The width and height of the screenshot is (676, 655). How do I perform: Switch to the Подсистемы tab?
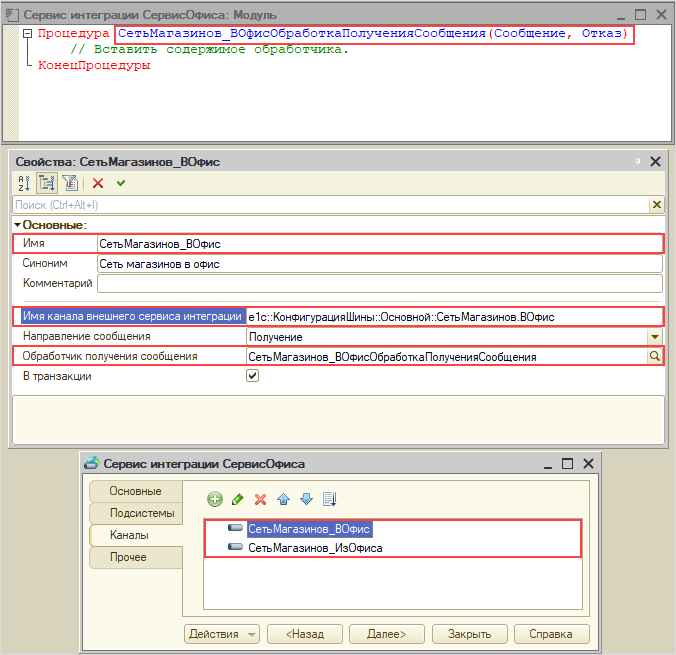136,513
